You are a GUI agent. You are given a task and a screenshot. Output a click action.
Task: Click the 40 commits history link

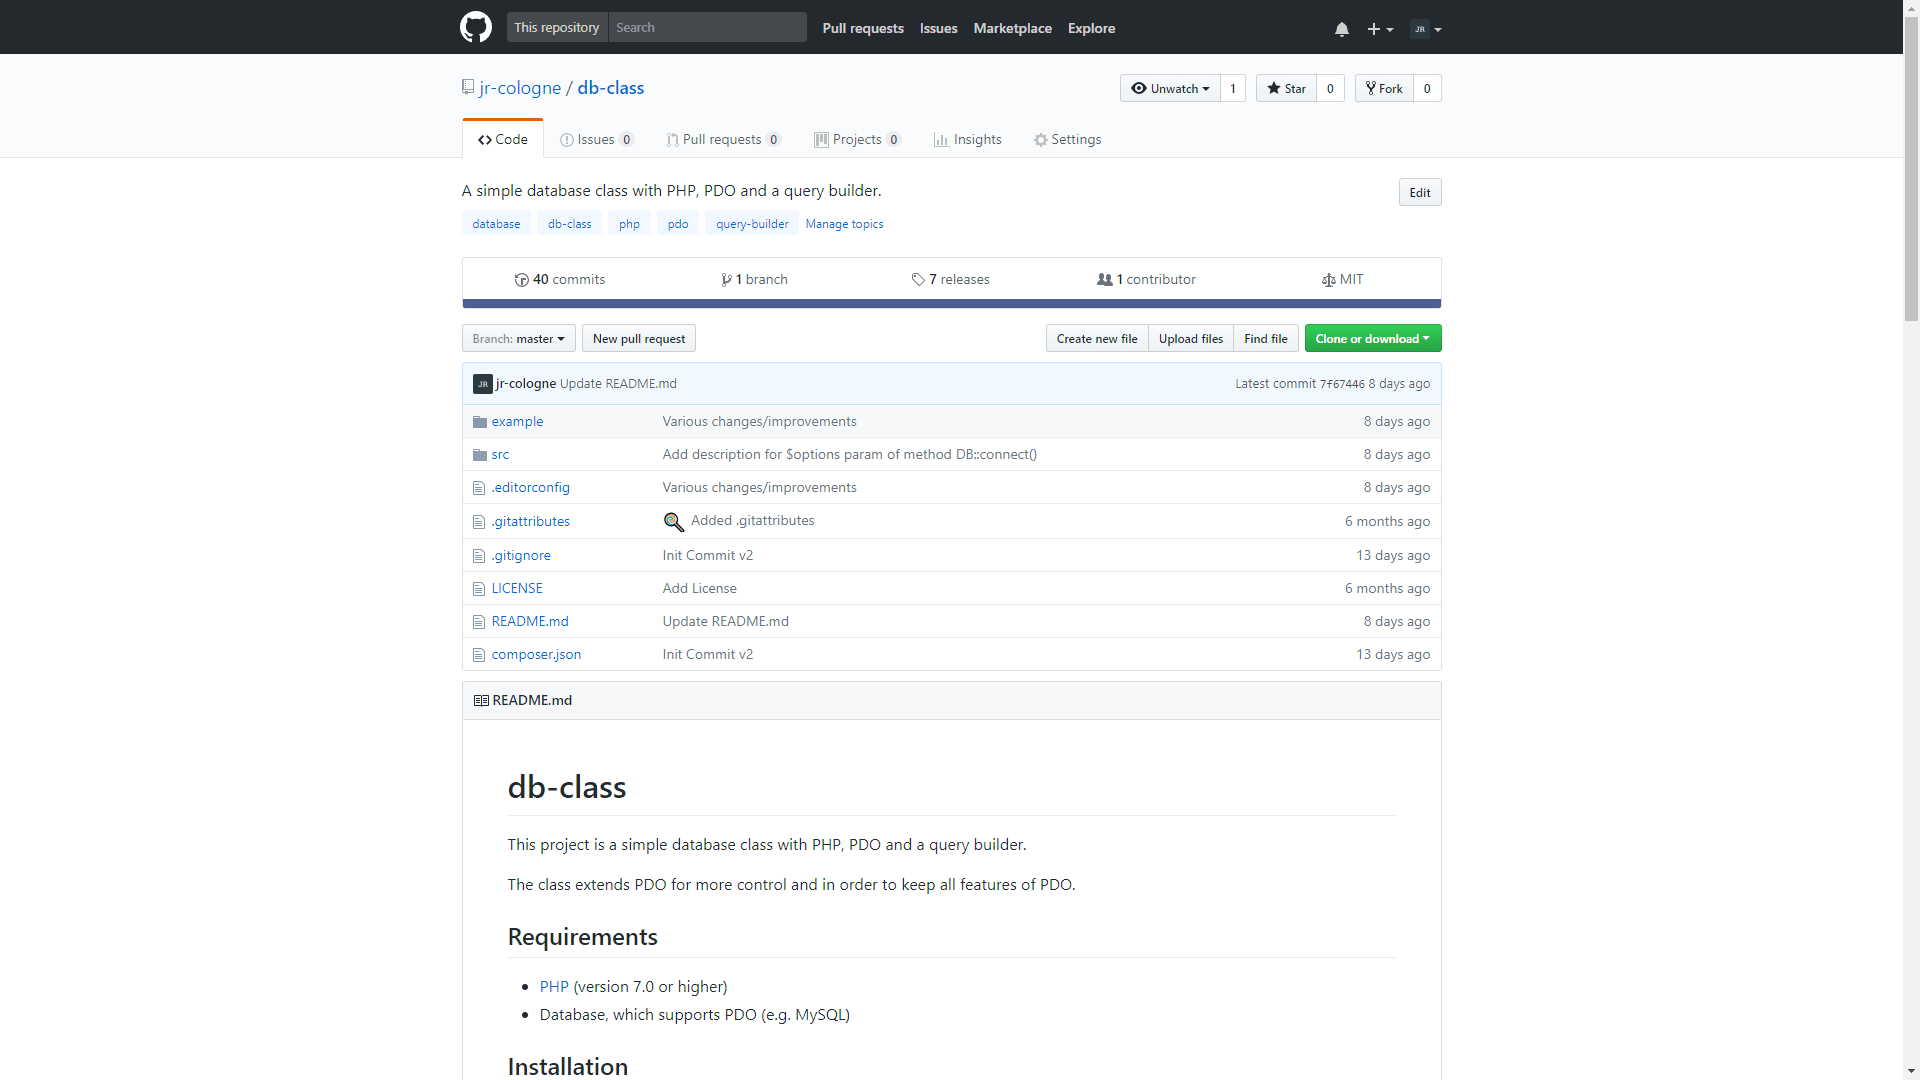click(560, 280)
